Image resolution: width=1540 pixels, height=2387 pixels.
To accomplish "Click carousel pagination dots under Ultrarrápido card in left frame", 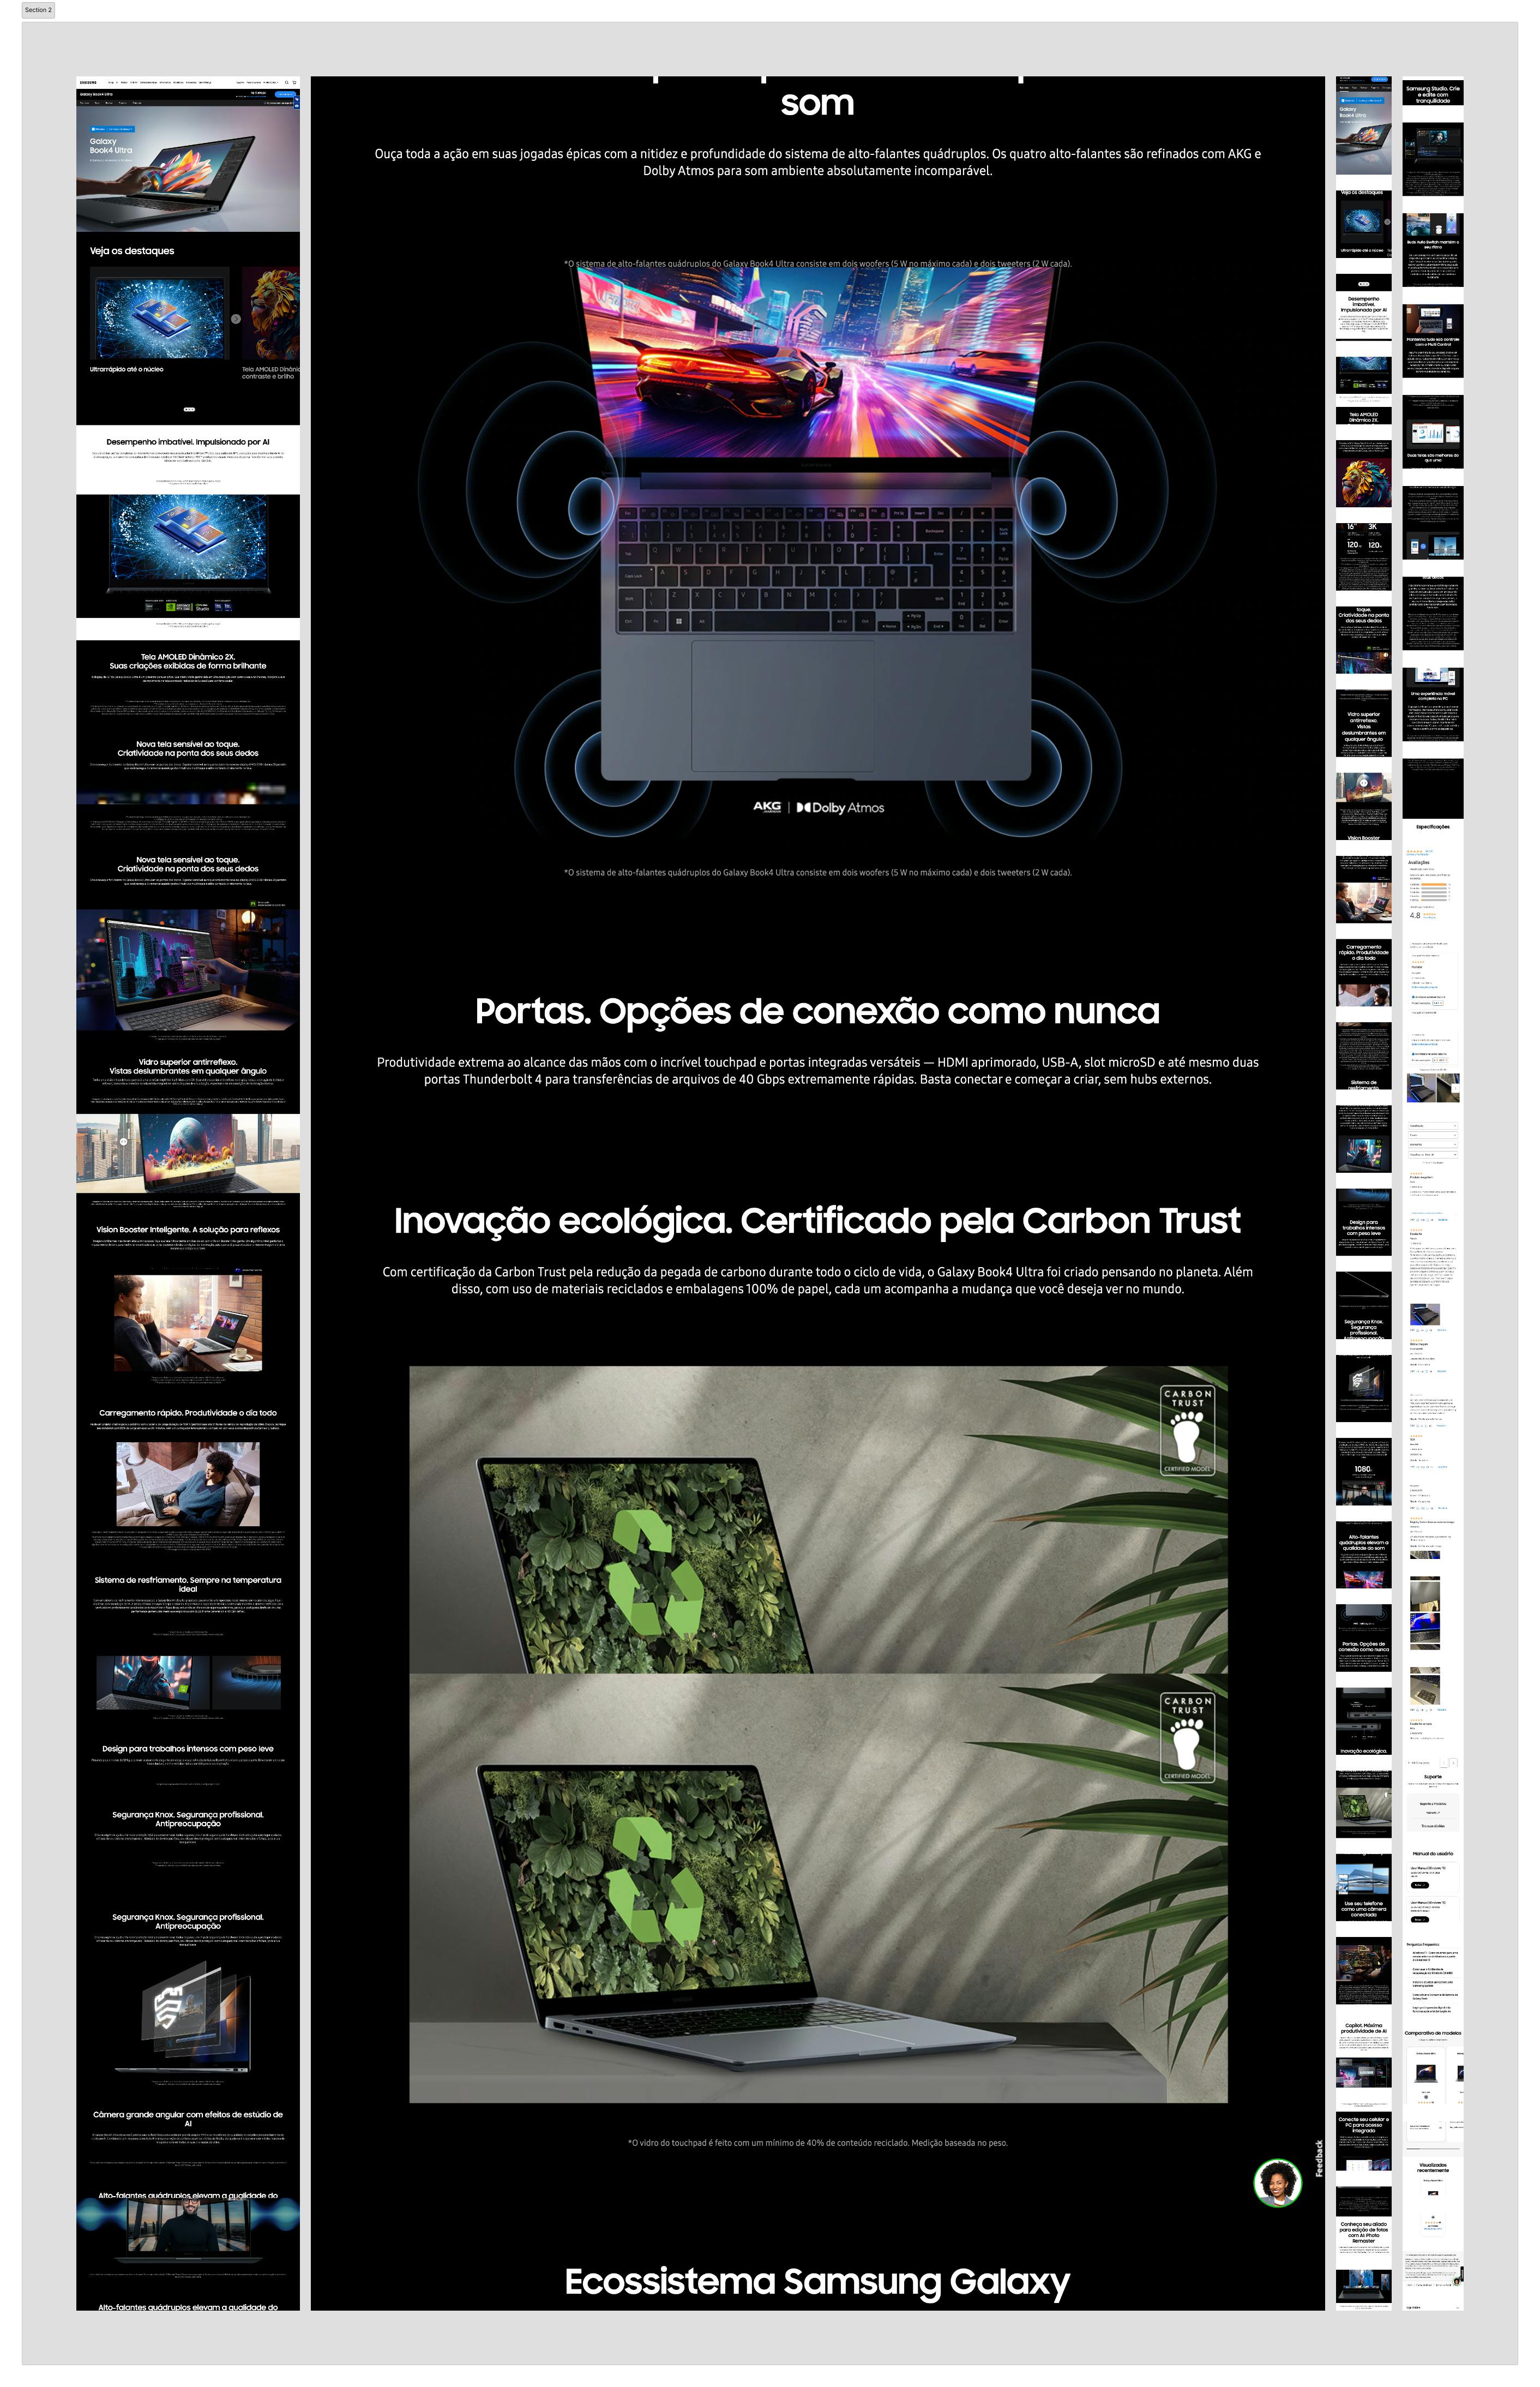I will pos(189,409).
